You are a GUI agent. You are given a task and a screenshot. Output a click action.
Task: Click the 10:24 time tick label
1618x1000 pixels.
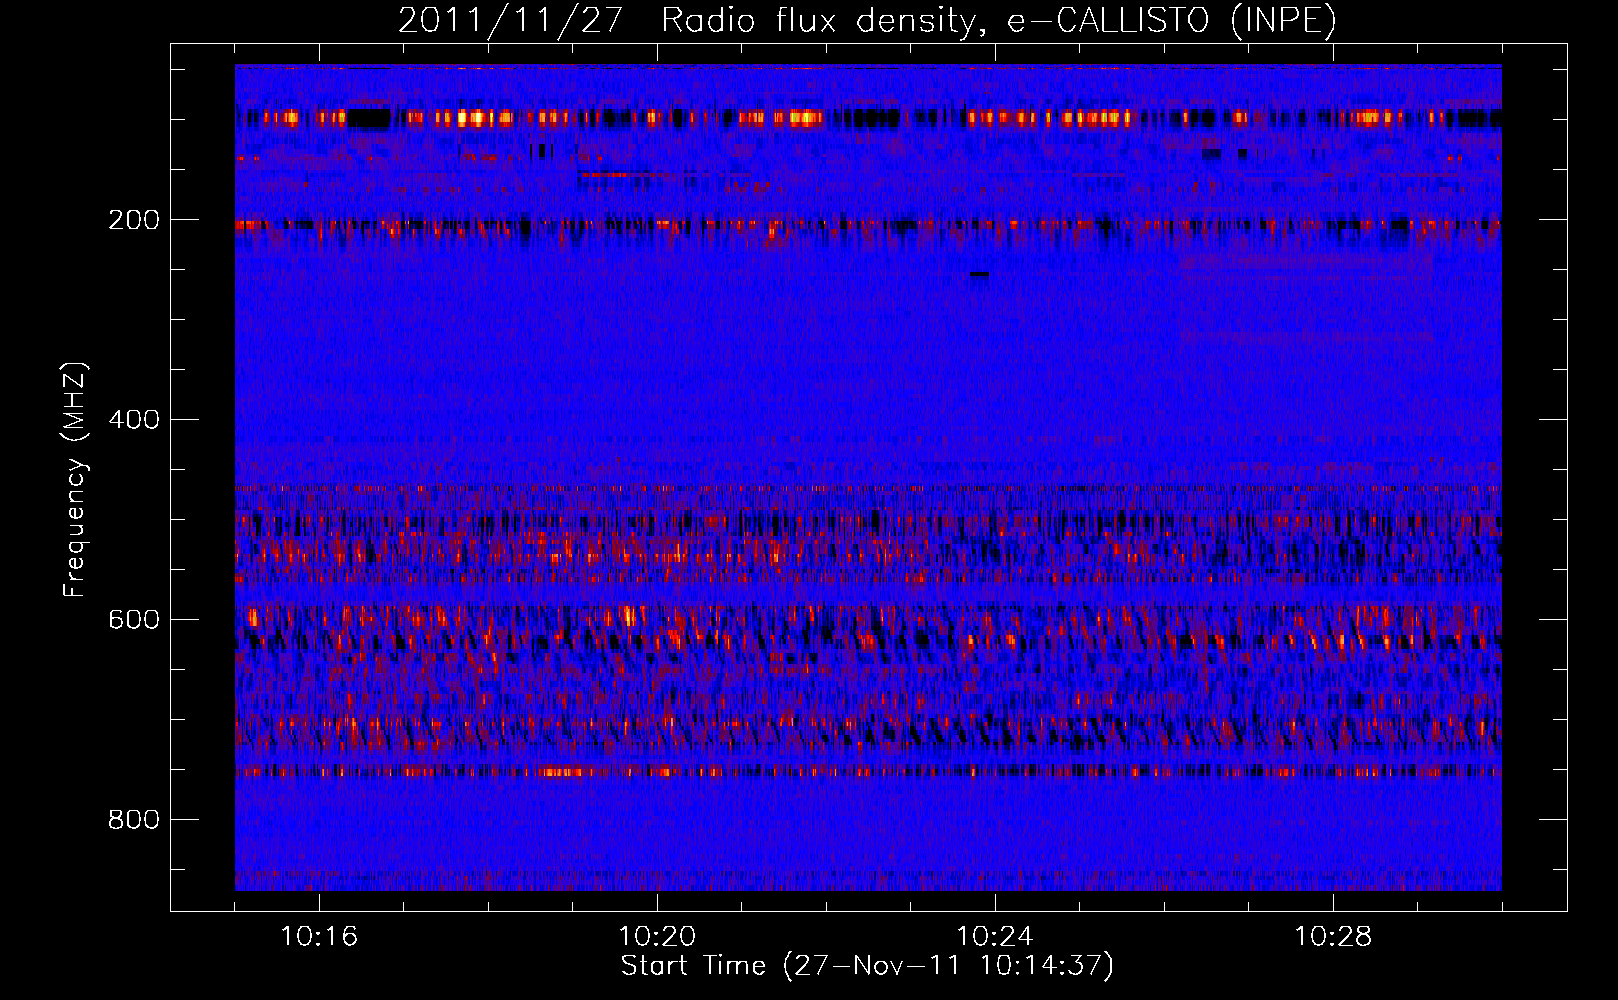[995, 937]
